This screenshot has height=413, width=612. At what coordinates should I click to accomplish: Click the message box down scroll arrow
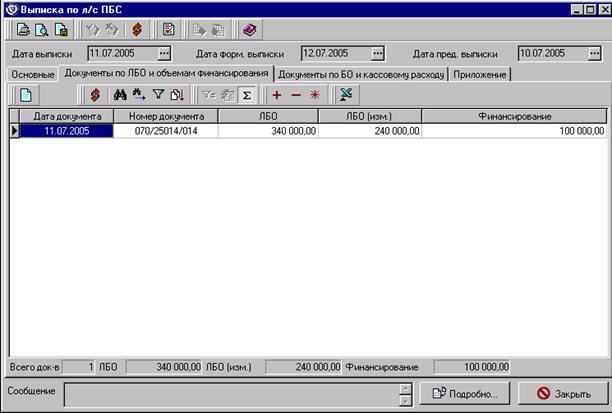[x=406, y=401]
